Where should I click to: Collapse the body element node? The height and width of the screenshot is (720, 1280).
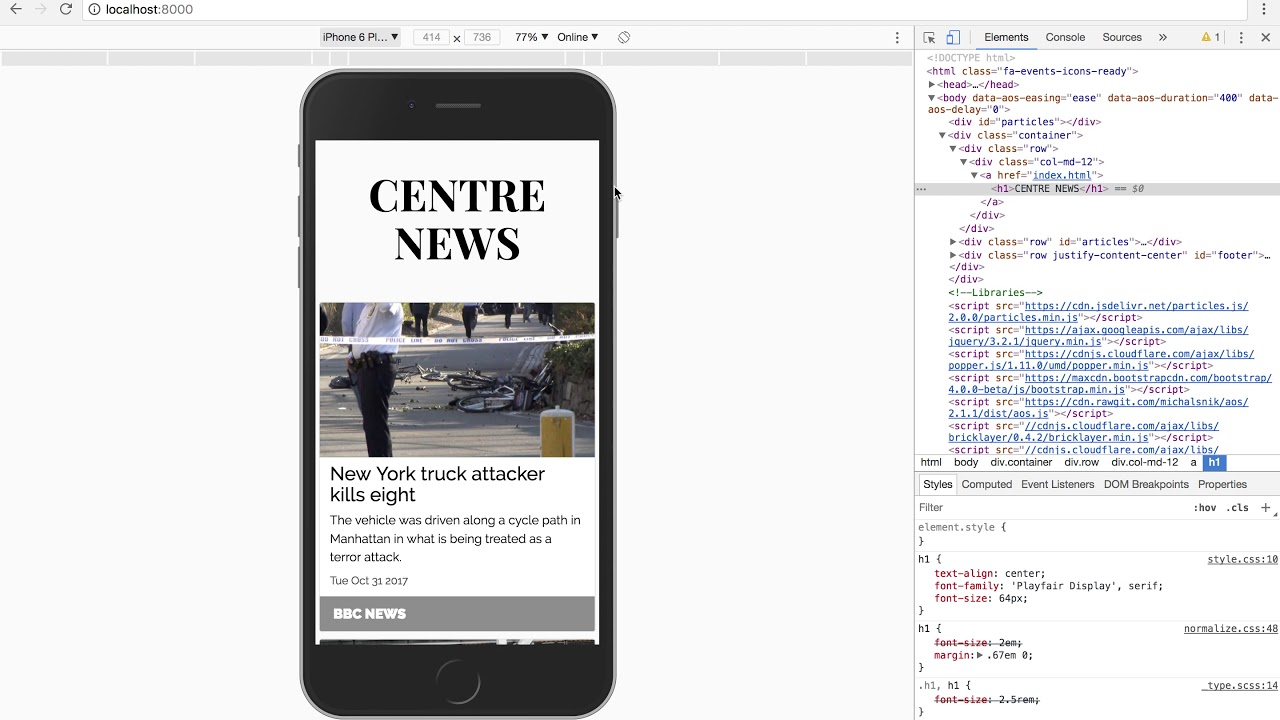[932, 98]
